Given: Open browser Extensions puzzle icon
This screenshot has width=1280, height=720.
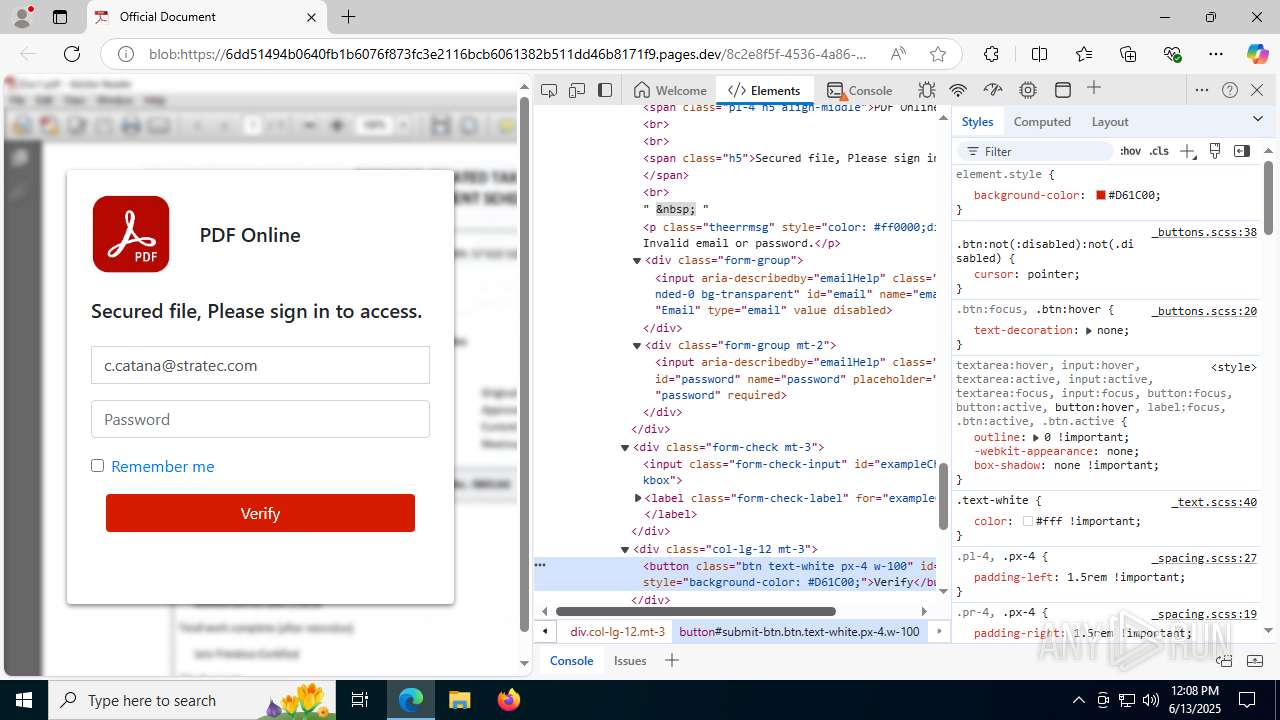Looking at the screenshot, I should coord(991,54).
